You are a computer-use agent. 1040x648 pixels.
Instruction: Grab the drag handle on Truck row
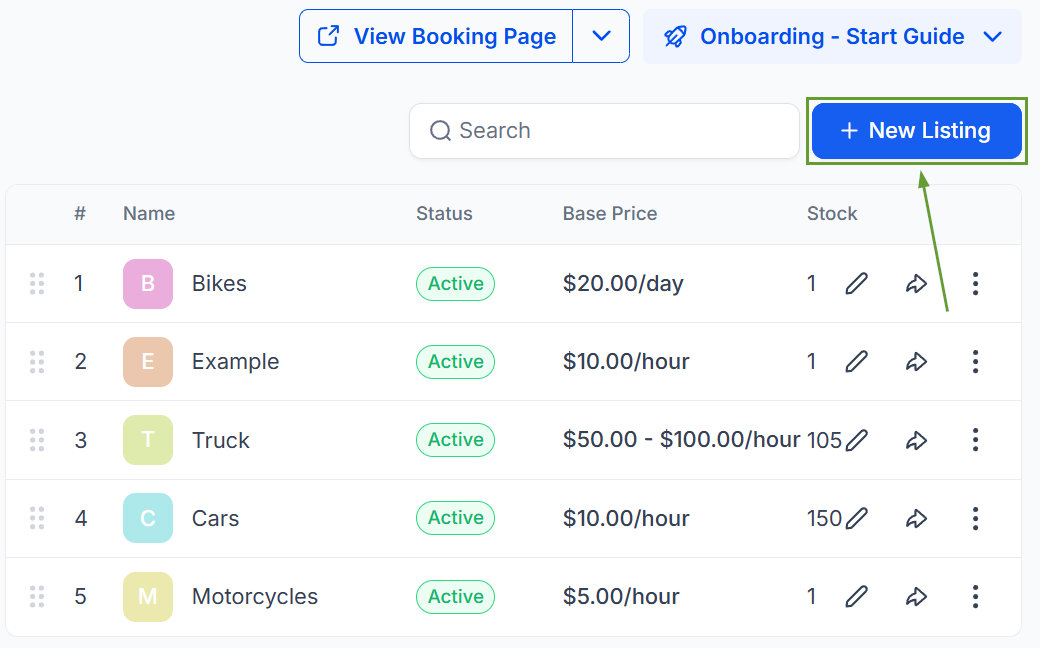click(x=37, y=440)
